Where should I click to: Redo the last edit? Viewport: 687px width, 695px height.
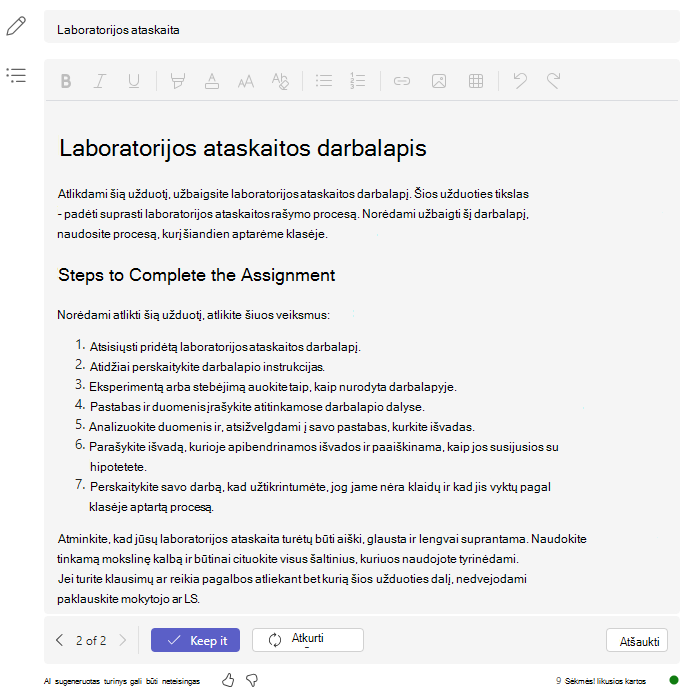click(x=553, y=81)
